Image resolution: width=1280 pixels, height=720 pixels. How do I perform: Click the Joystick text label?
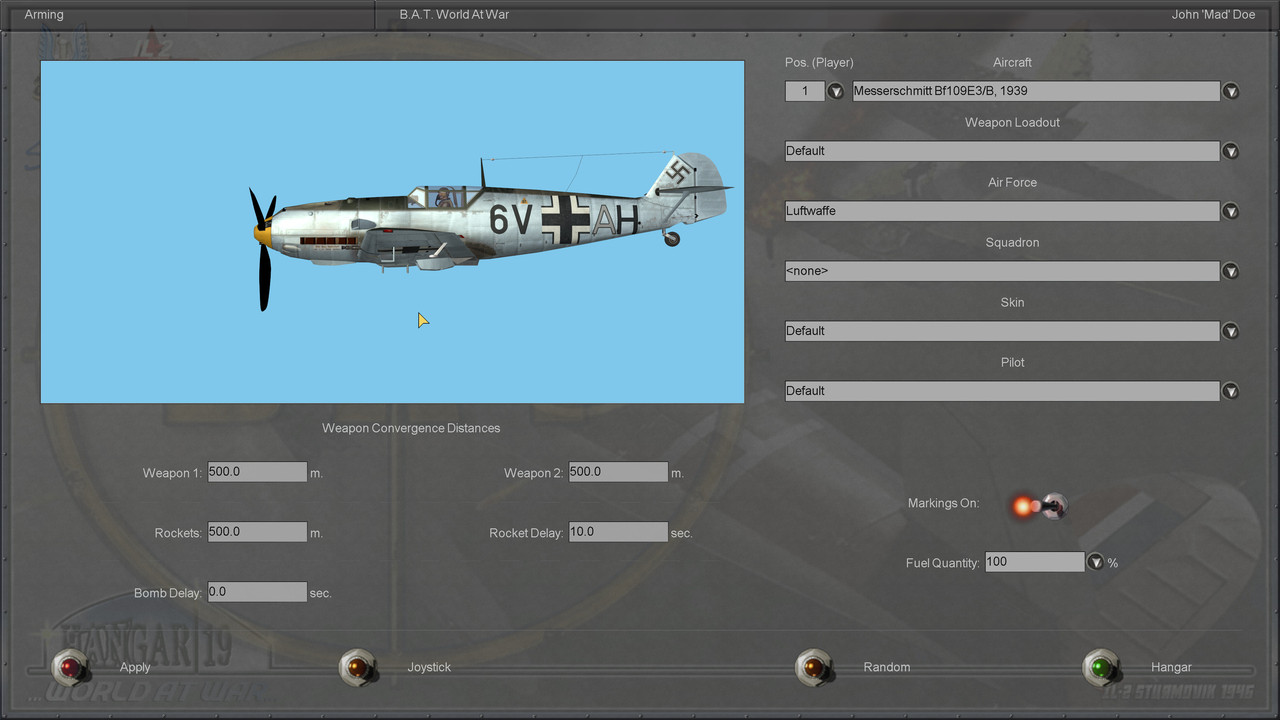tap(429, 667)
